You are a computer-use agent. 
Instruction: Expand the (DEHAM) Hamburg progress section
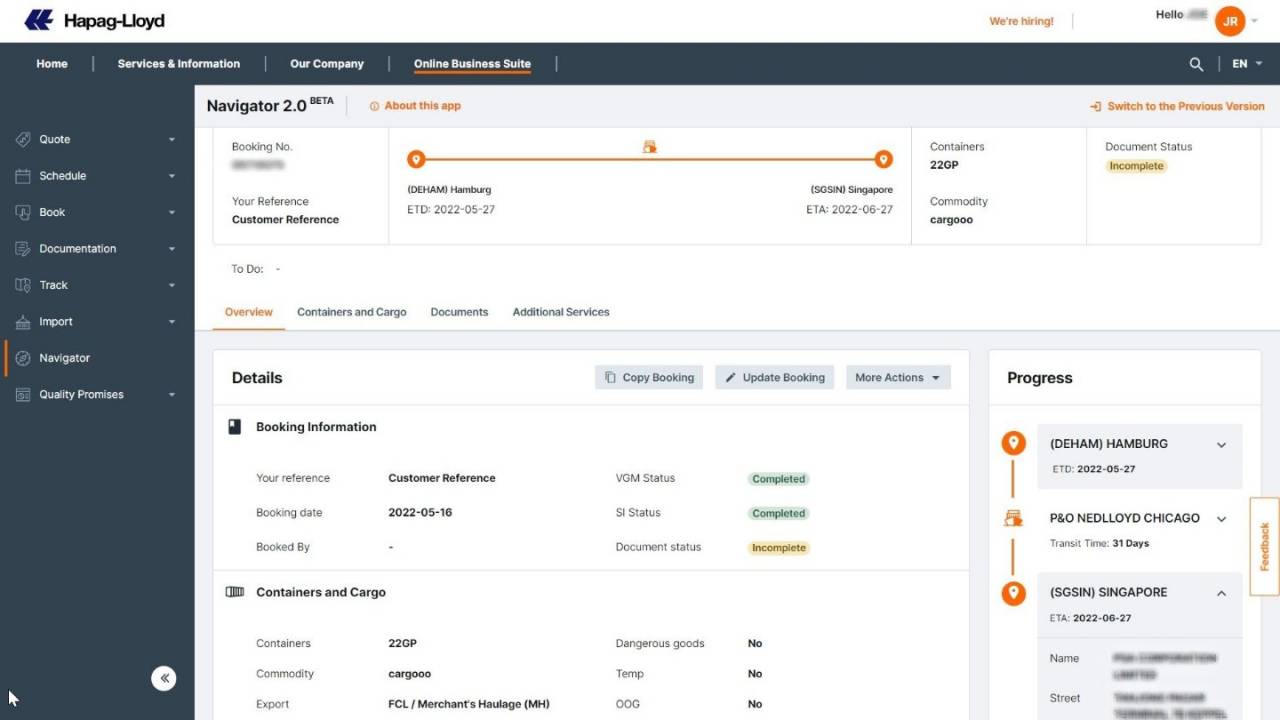click(x=1220, y=445)
